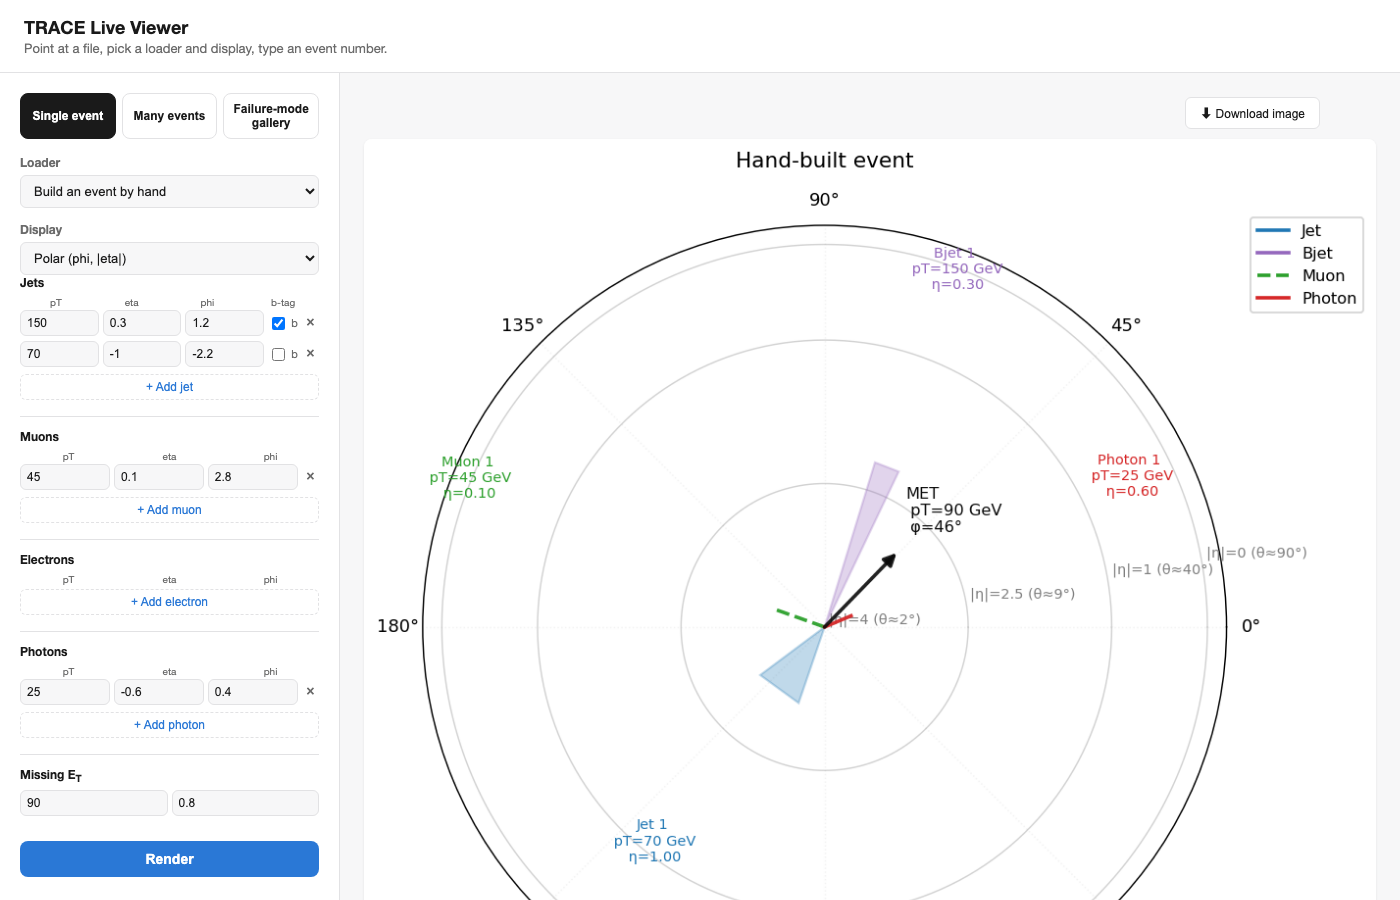Click the + Add photon button
This screenshot has width=1400, height=900.
click(169, 725)
